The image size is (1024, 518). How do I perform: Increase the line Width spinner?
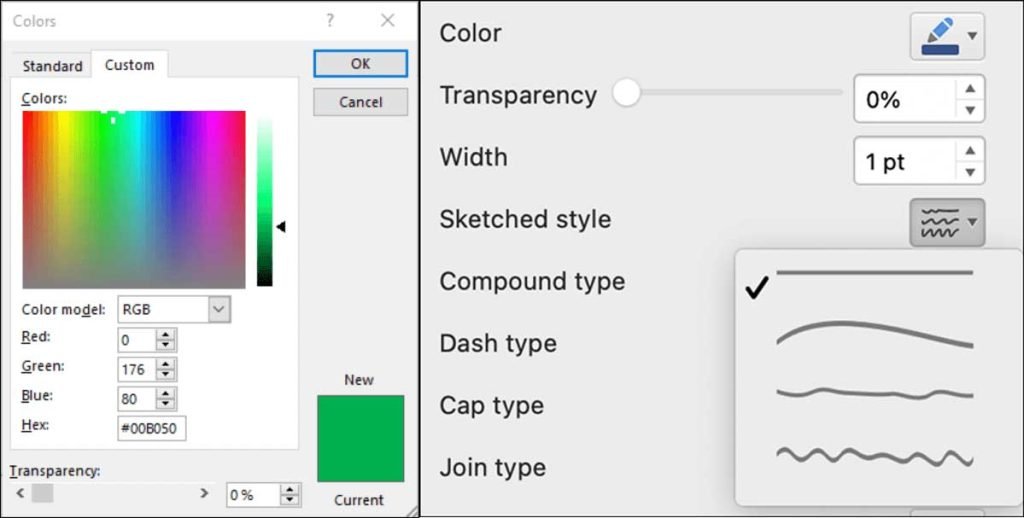970,151
